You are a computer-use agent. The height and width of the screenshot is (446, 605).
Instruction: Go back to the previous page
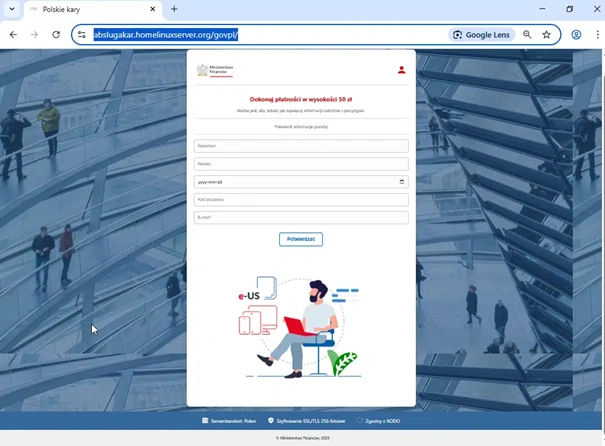pos(13,34)
